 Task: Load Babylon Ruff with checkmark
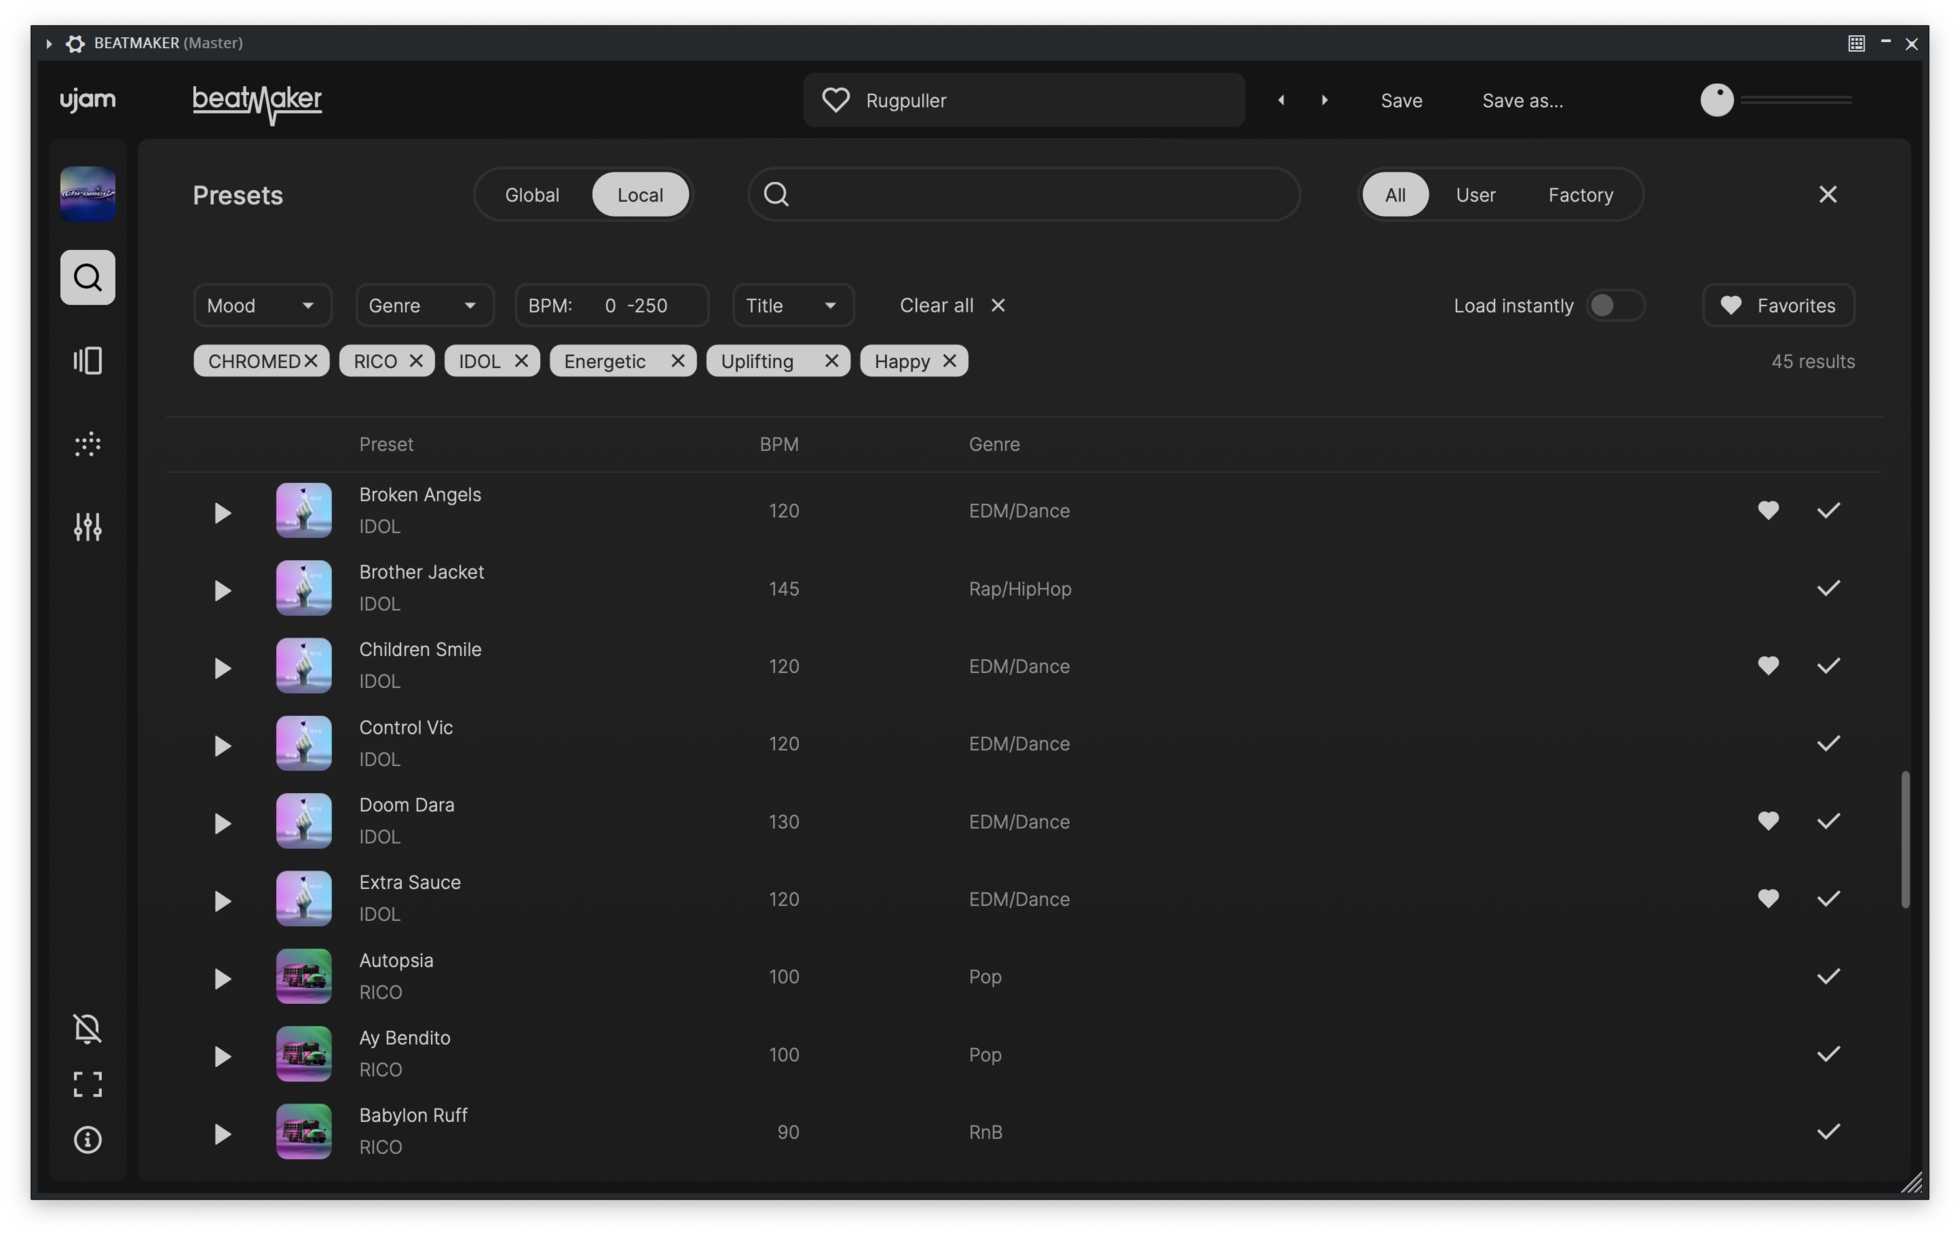pos(1828,1131)
